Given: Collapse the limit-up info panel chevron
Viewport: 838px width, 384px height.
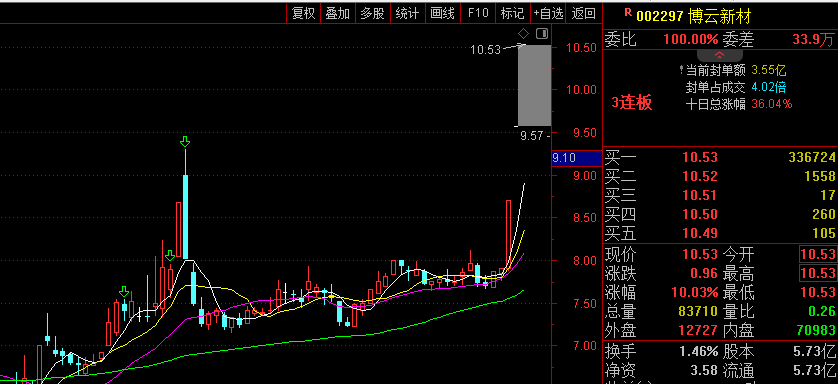Looking at the screenshot, I should 719,55.
